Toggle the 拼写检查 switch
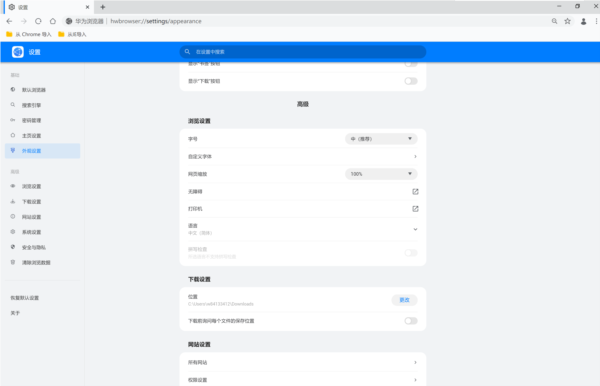 point(411,253)
